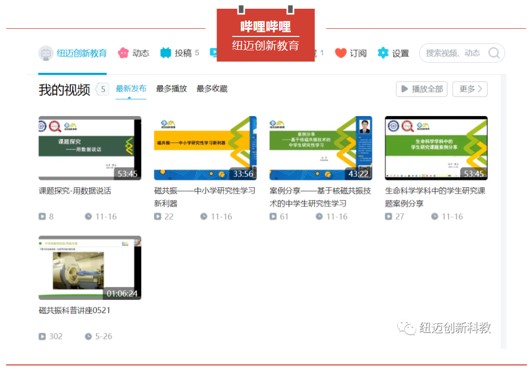Open the 案例分享 43:22 video thumbnail
Image resolution: width=530 pixels, height=368 pixels.
click(x=321, y=148)
